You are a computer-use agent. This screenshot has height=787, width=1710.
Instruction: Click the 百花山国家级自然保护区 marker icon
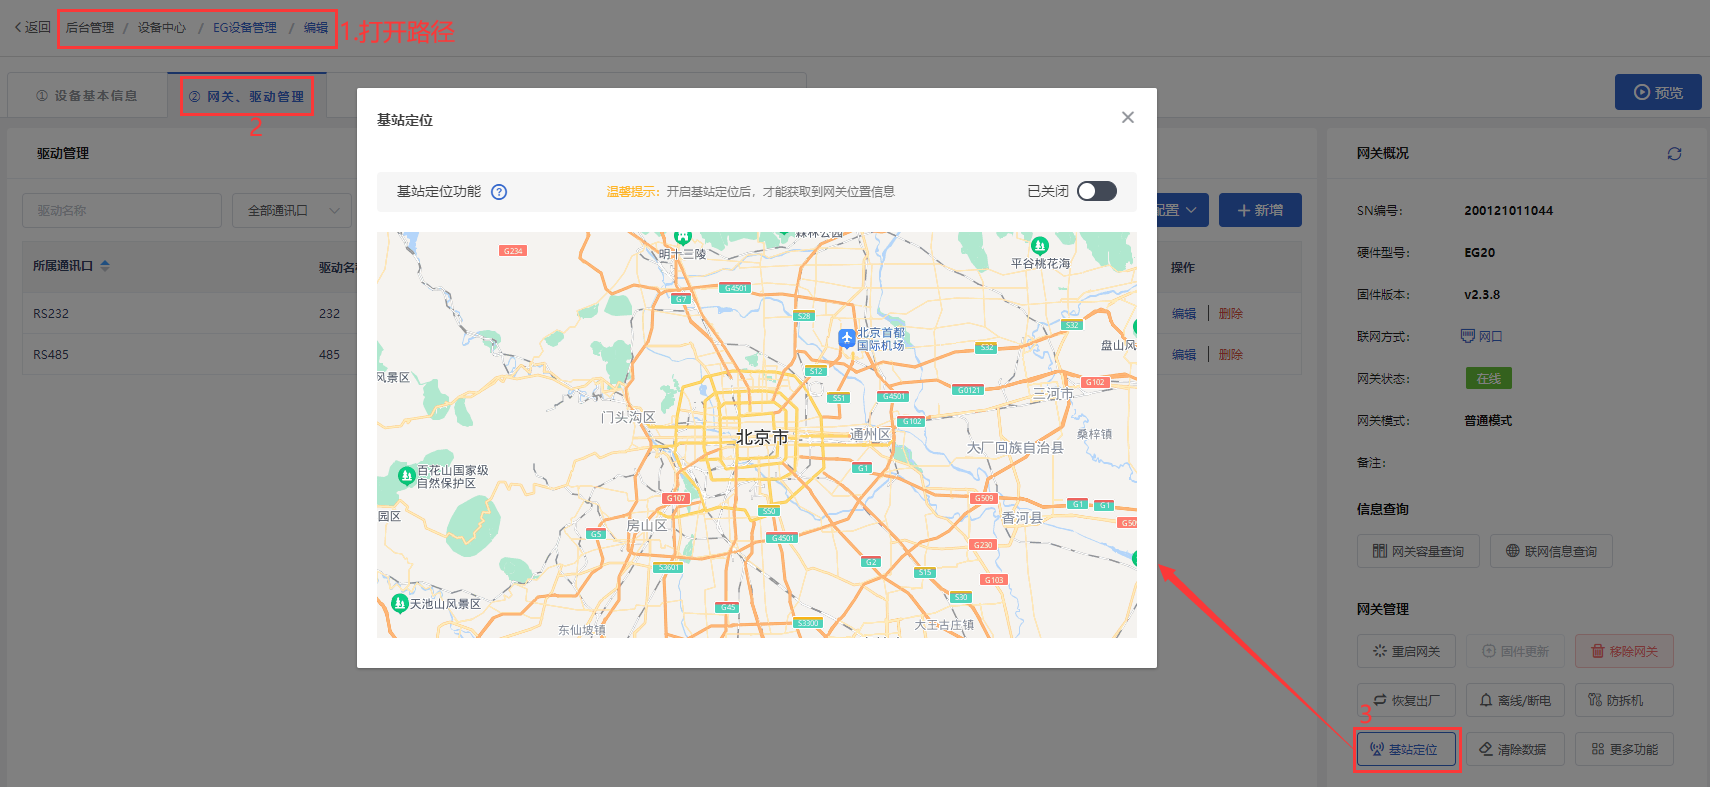(406, 476)
